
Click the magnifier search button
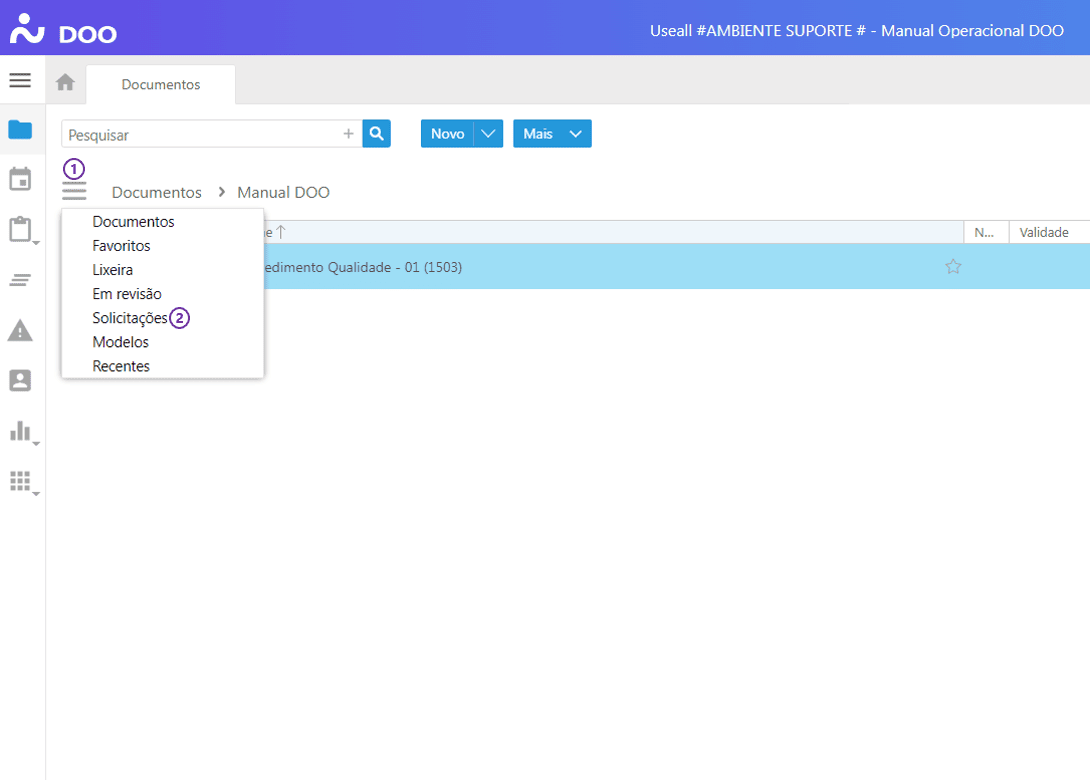point(376,134)
